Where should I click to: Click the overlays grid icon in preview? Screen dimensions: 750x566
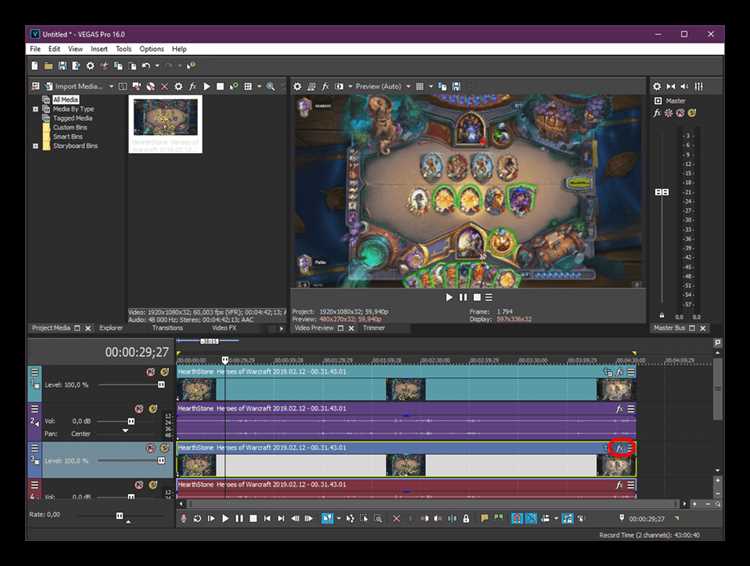[x=419, y=87]
